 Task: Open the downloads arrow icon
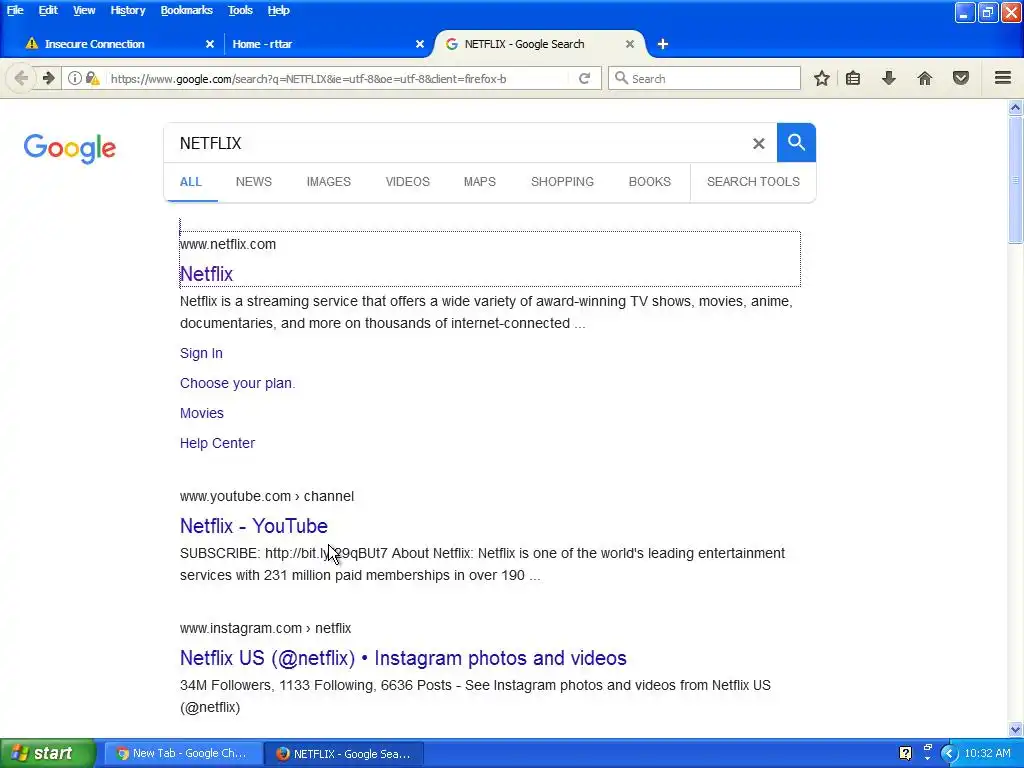click(889, 78)
